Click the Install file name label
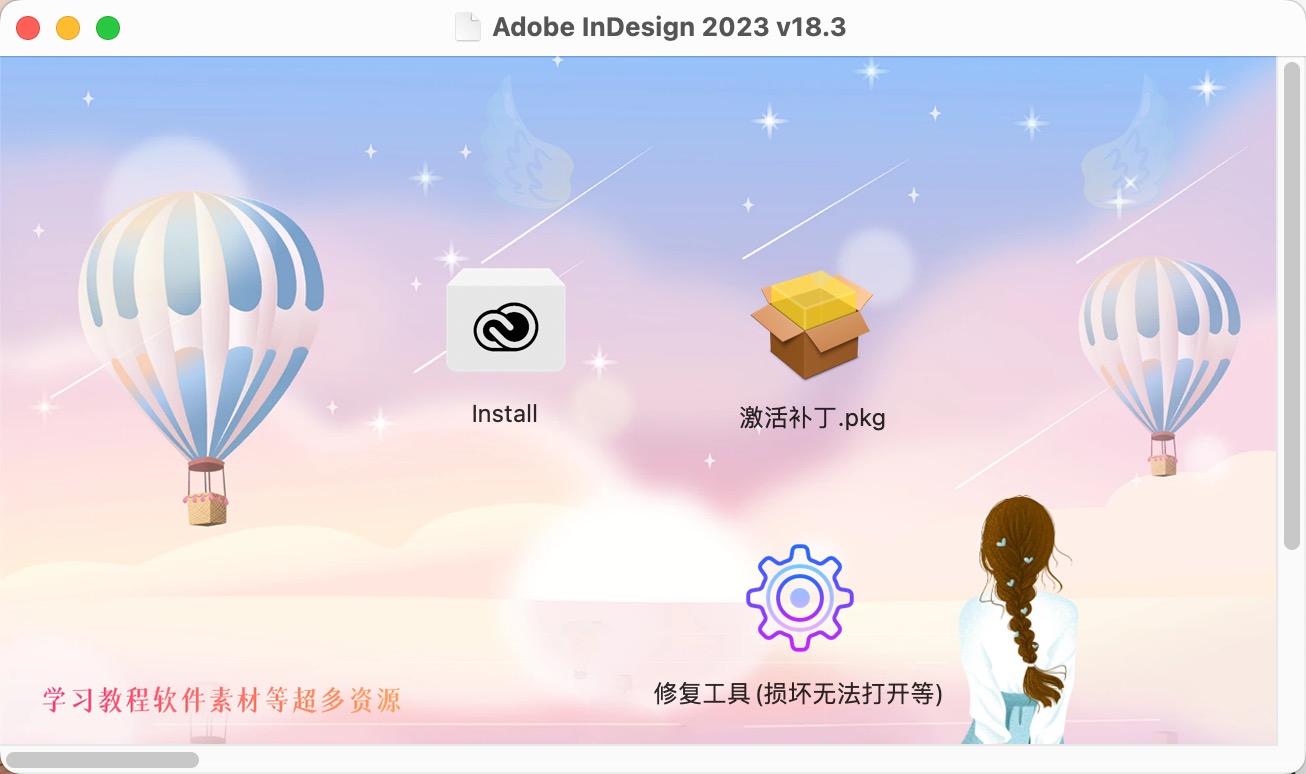 [505, 414]
